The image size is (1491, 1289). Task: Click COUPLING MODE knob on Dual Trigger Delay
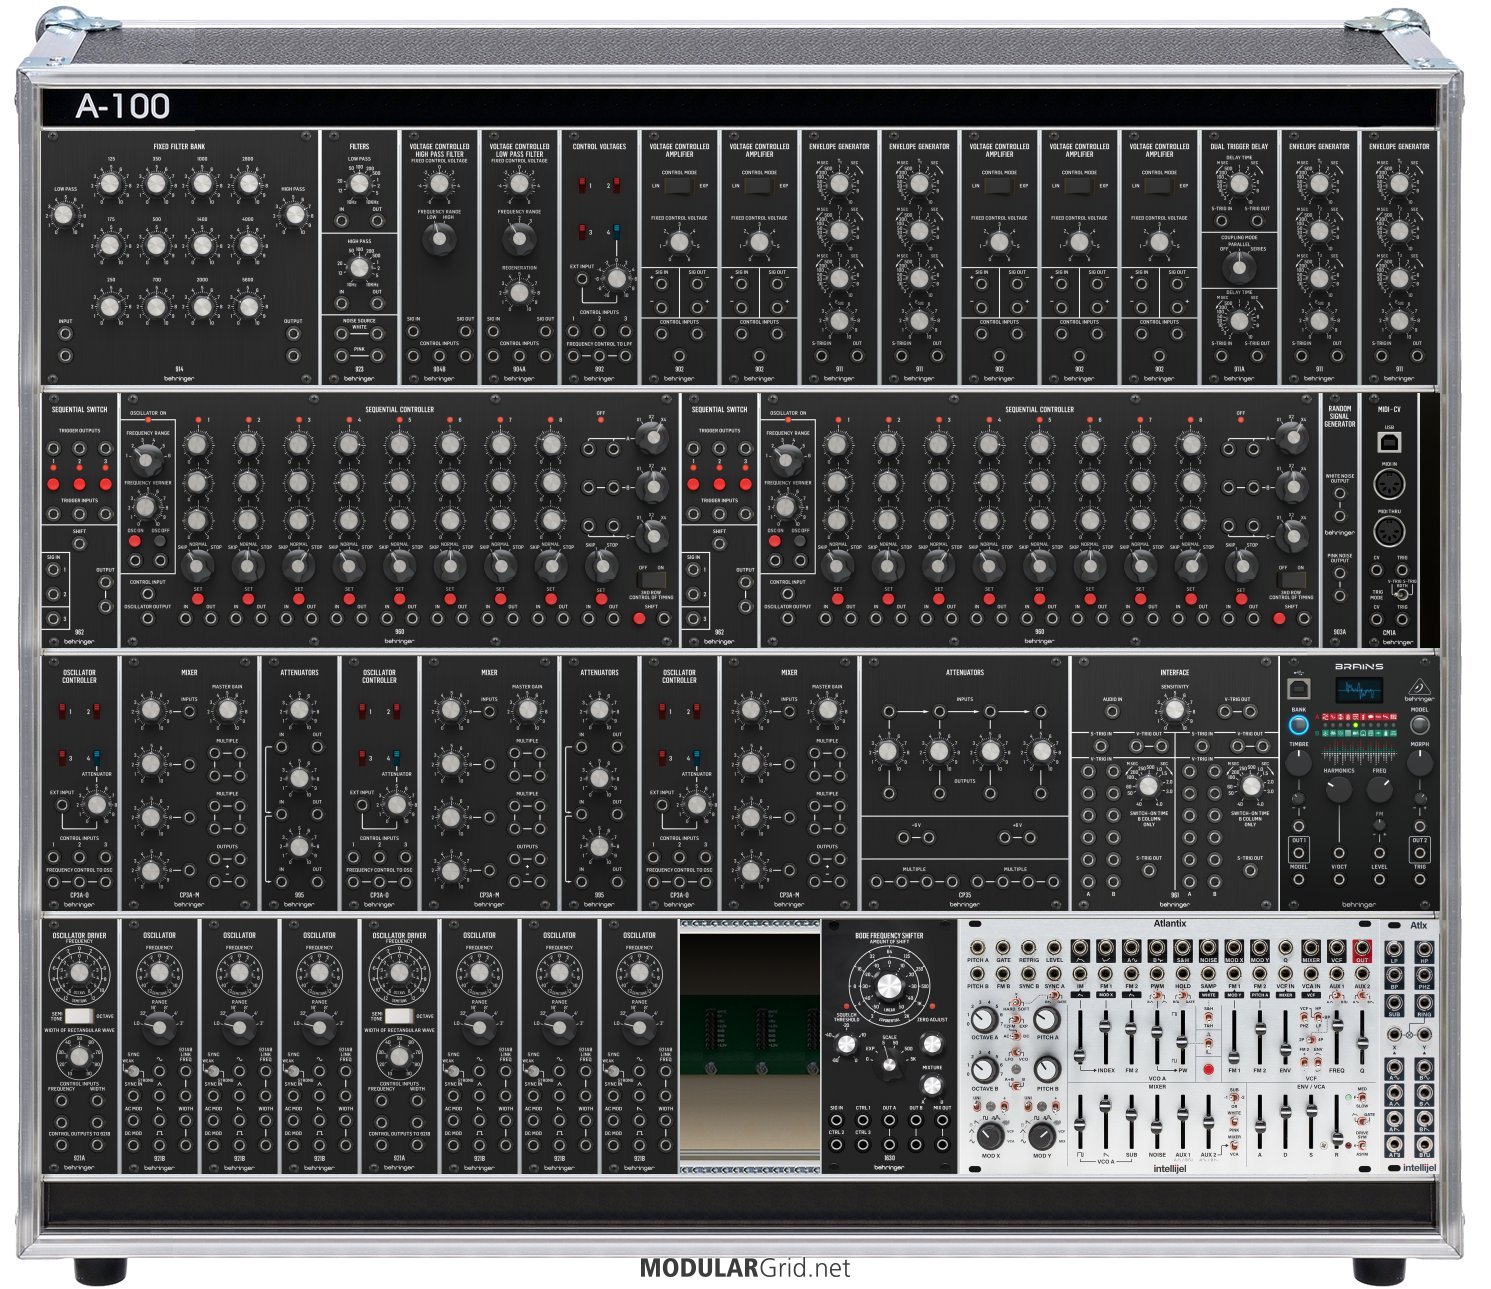pyautogui.click(x=1239, y=265)
